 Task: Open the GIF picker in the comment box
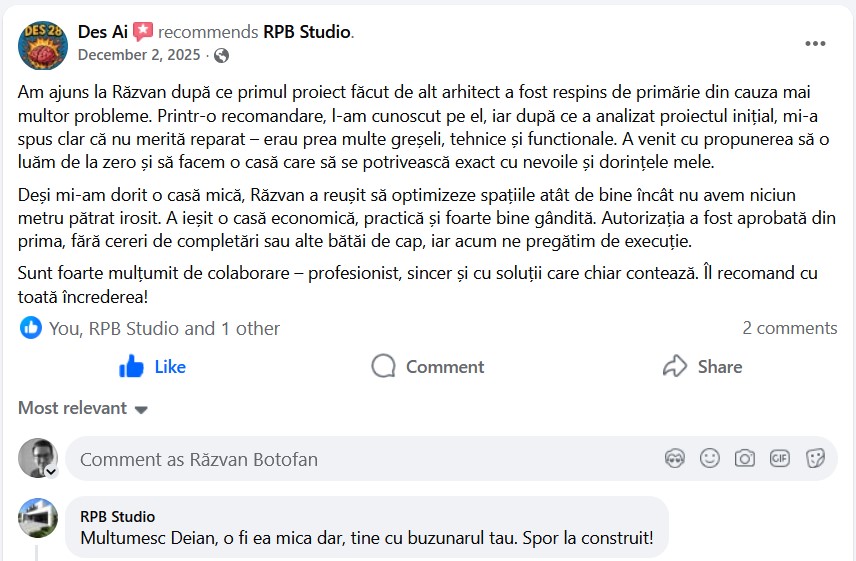coord(780,458)
